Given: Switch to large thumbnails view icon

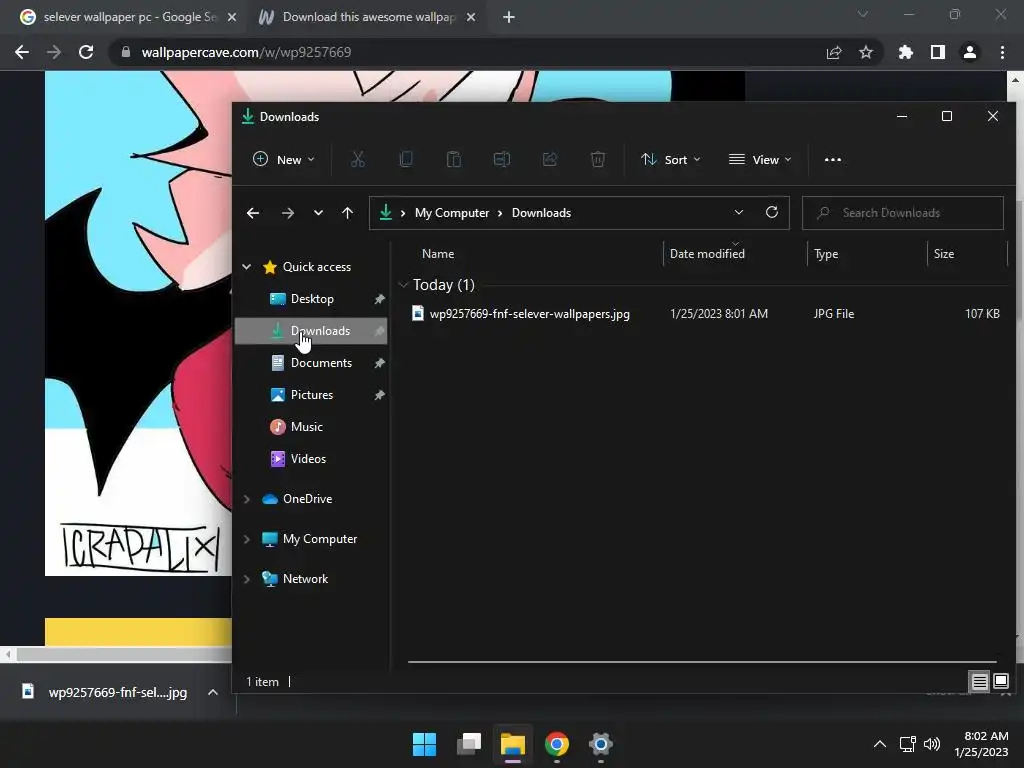Looking at the screenshot, I should coord(1001,681).
